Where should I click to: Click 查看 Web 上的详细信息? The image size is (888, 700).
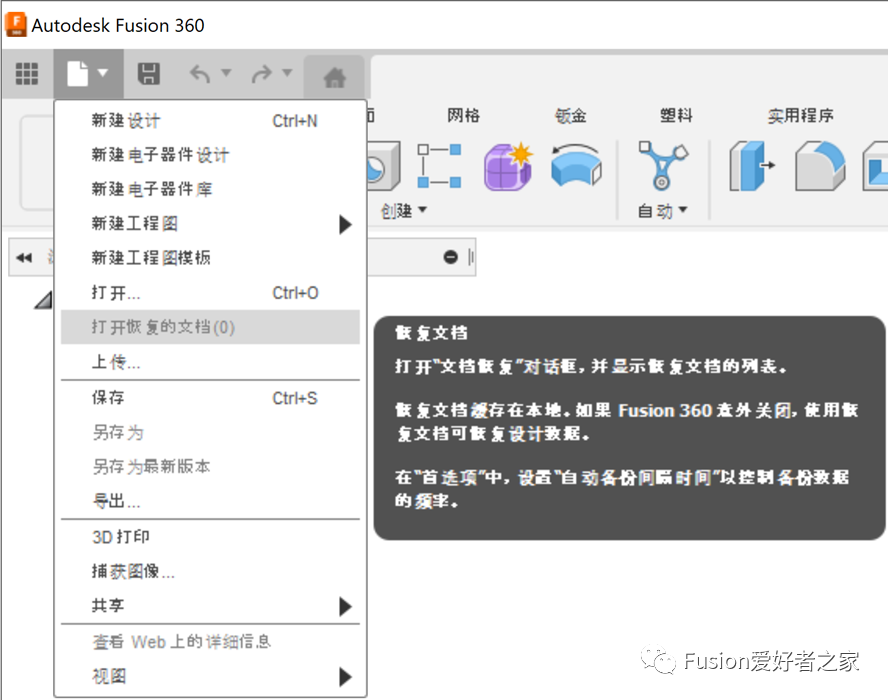(210, 642)
